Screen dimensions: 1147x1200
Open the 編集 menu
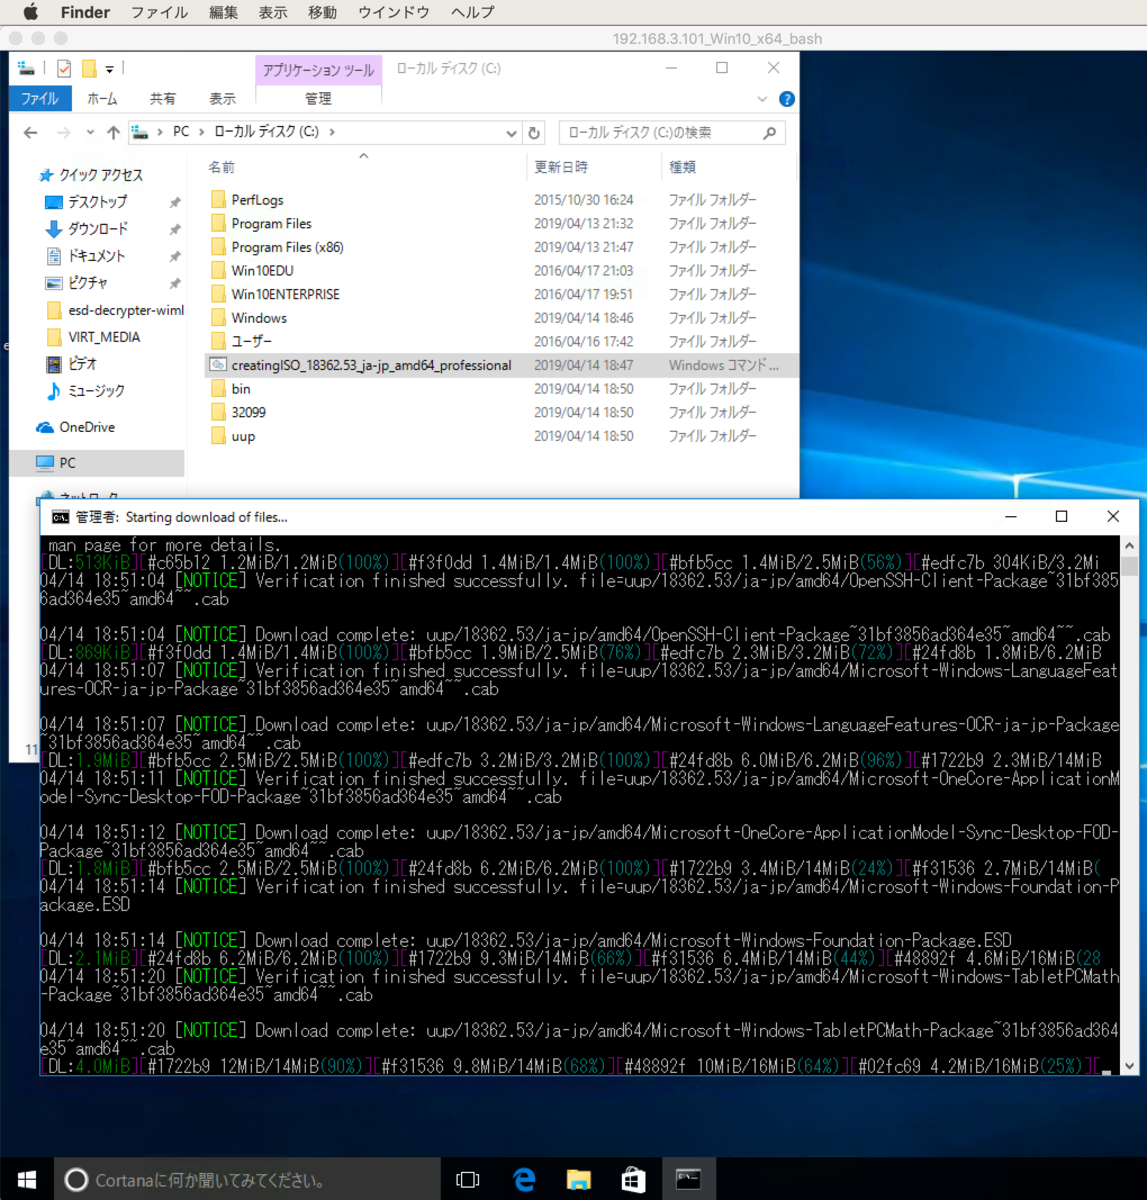224,12
